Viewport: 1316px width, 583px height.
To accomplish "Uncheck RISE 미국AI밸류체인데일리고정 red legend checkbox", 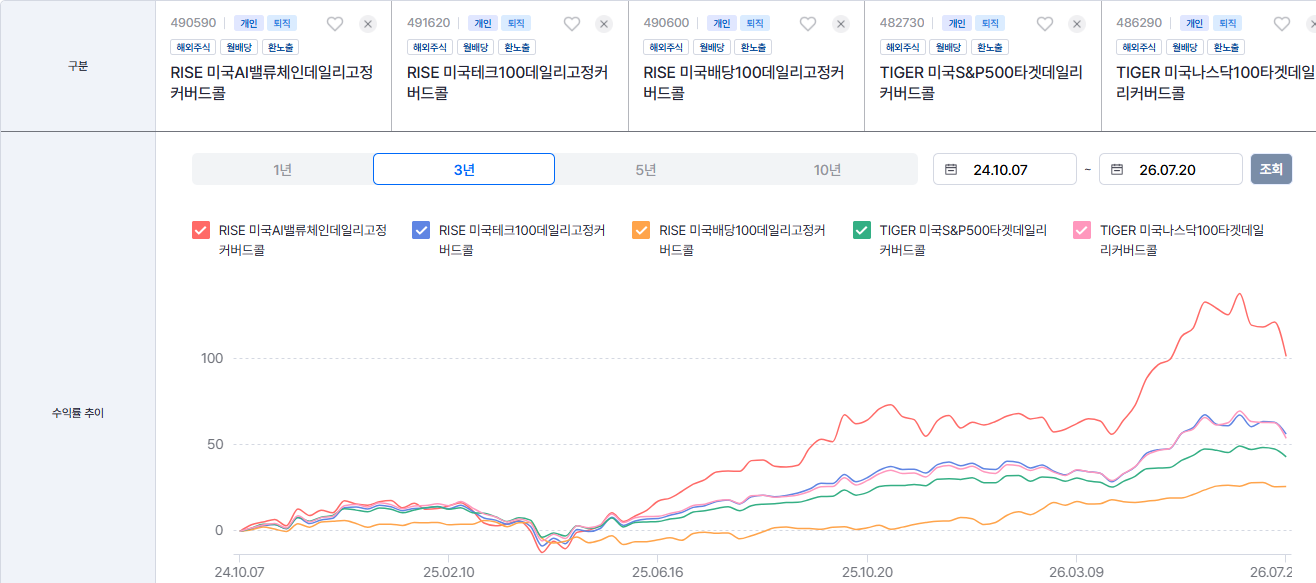I will pos(200,230).
